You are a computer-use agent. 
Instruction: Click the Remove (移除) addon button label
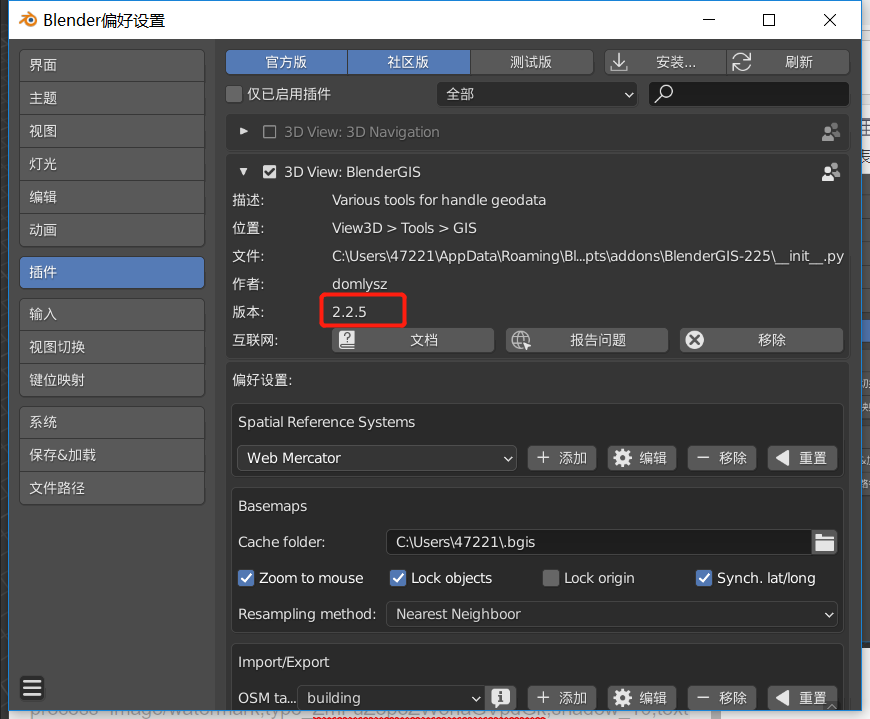[772, 340]
